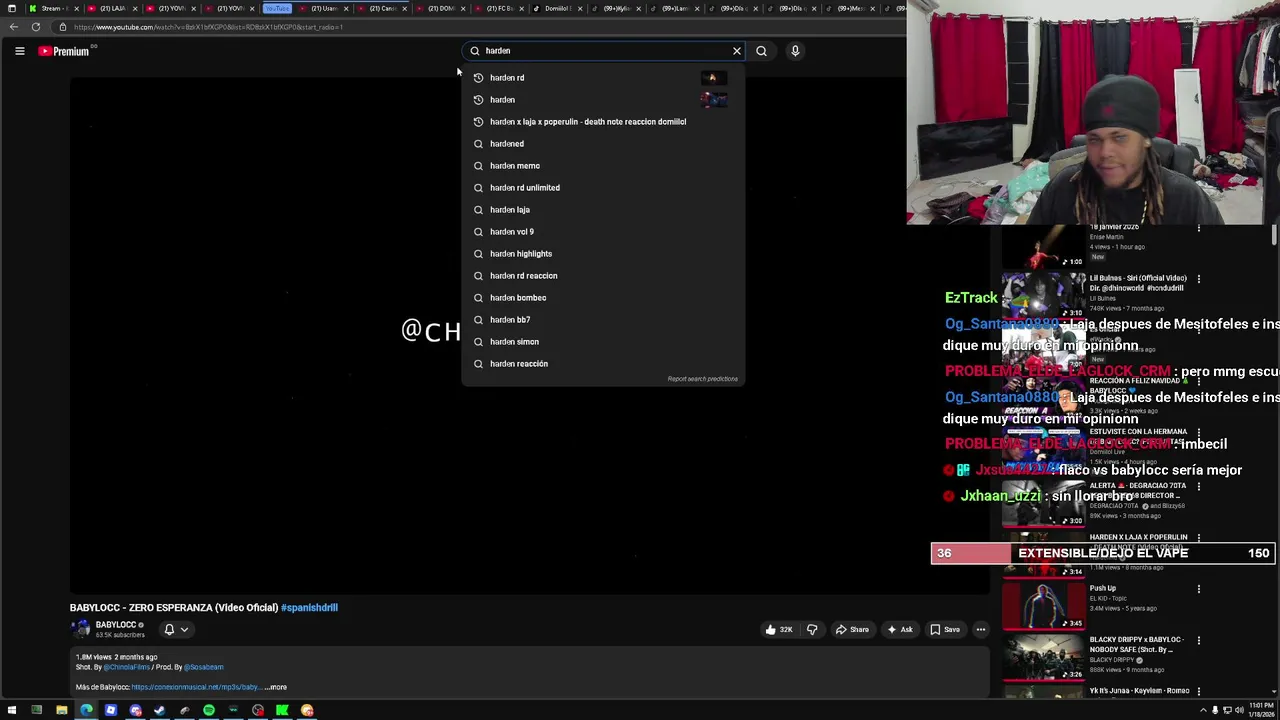
Task: Open the 'ALERTA - DEGRACIAO 70TA' video title
Action: point(1137,490)
